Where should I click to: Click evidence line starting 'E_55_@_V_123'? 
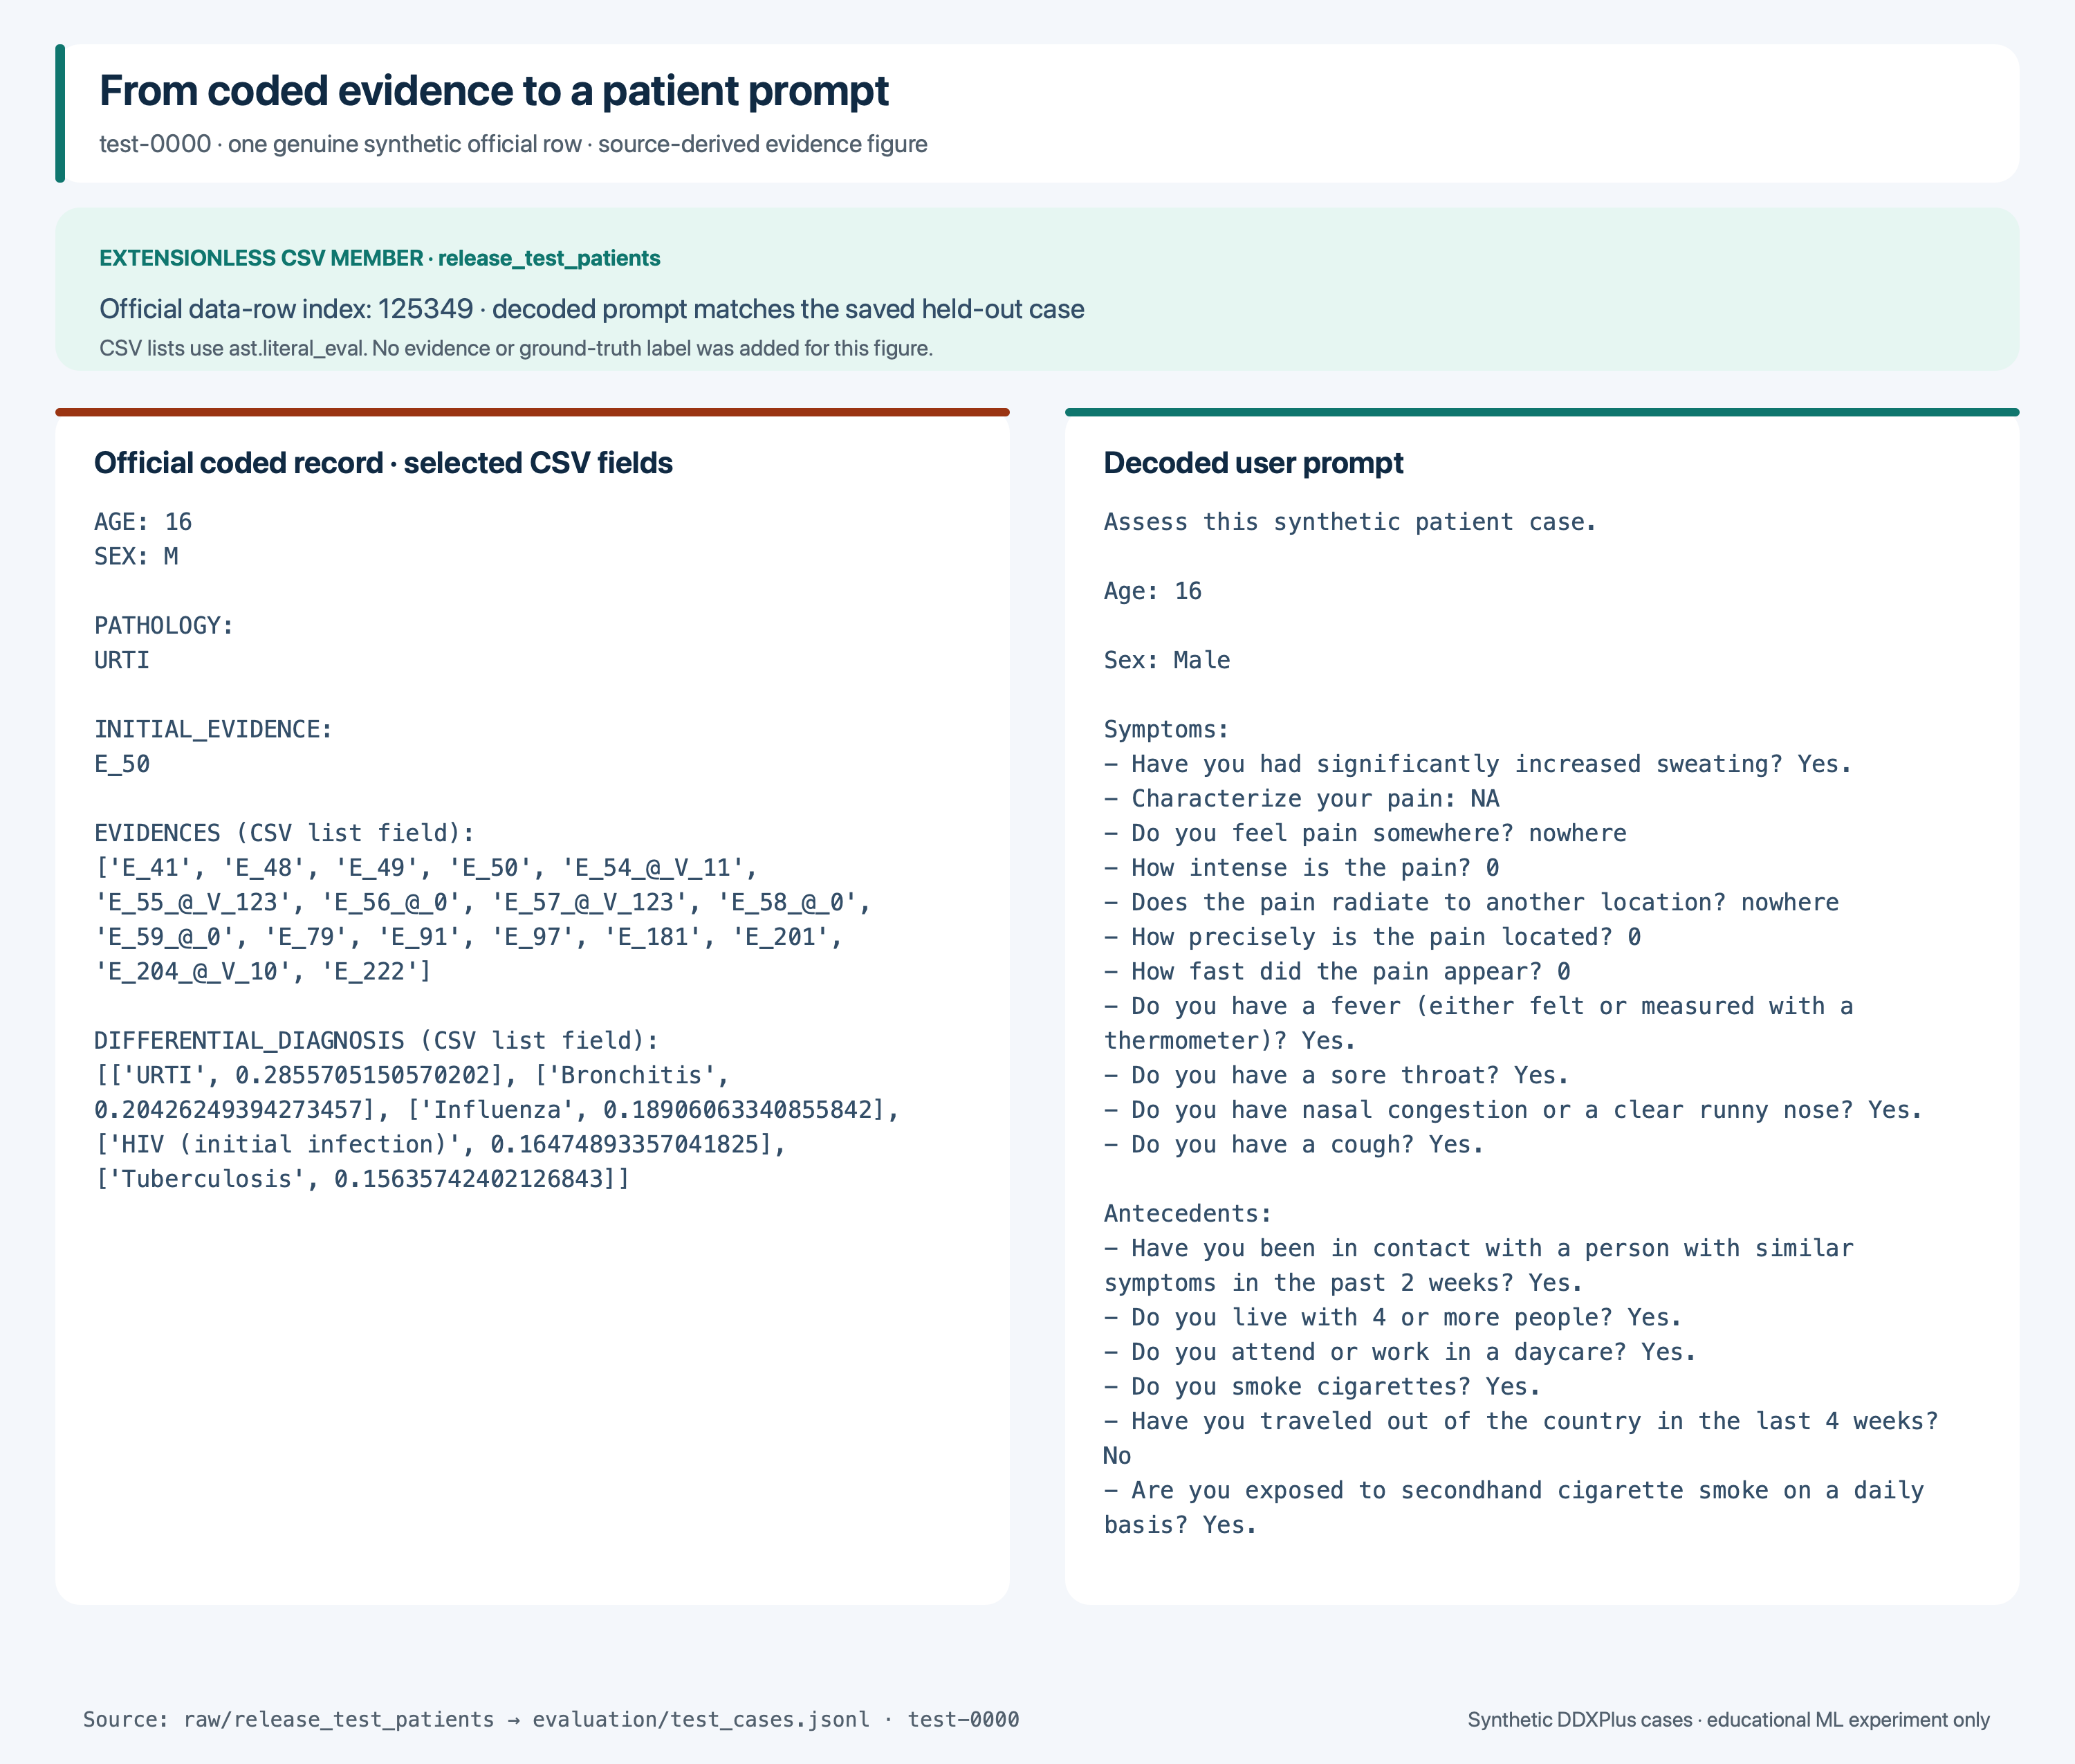point(483,903)
